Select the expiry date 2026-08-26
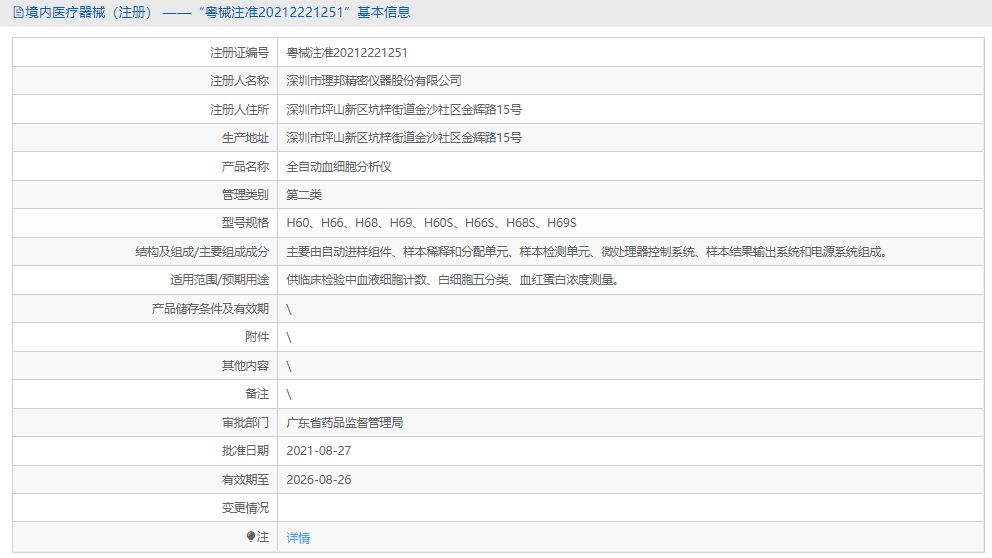The width and height of the screenshot is (992, 558). click(319, 480)
